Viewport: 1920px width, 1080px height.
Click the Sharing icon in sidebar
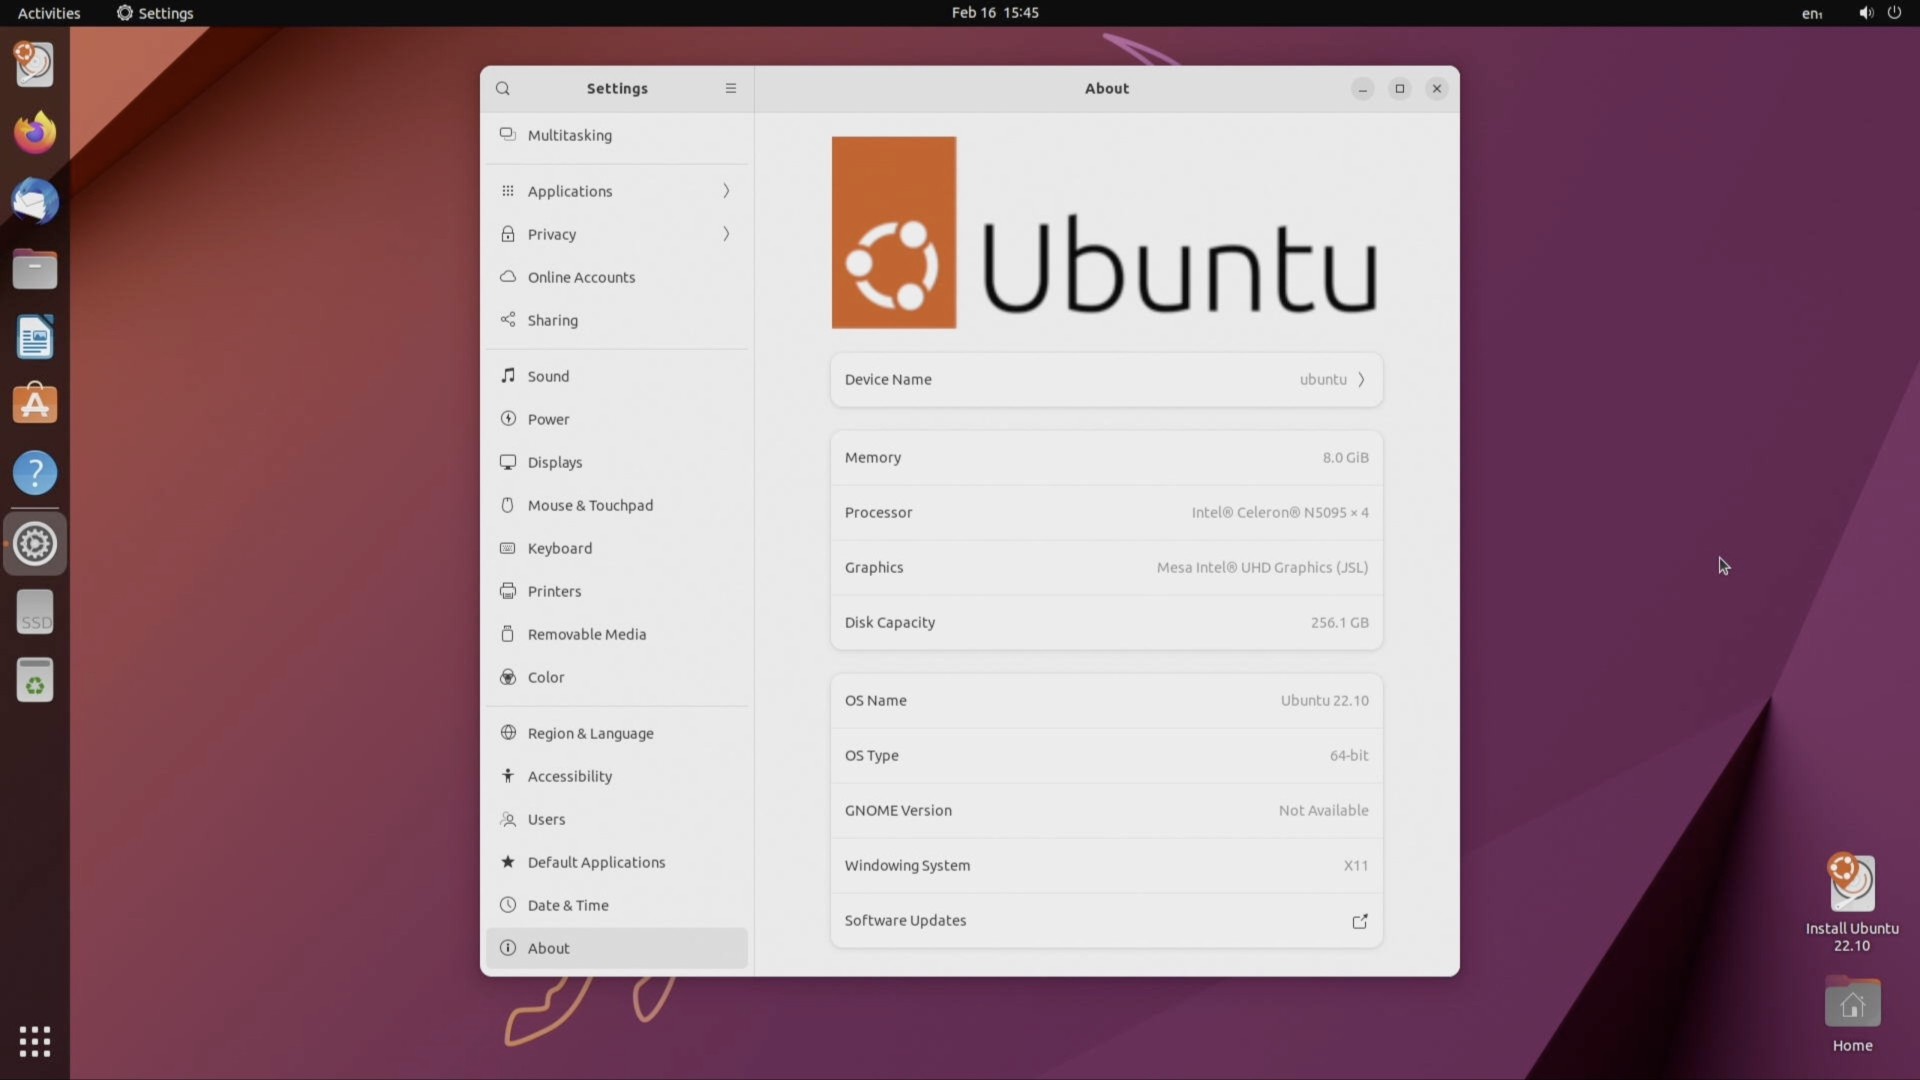pos(508,320)
